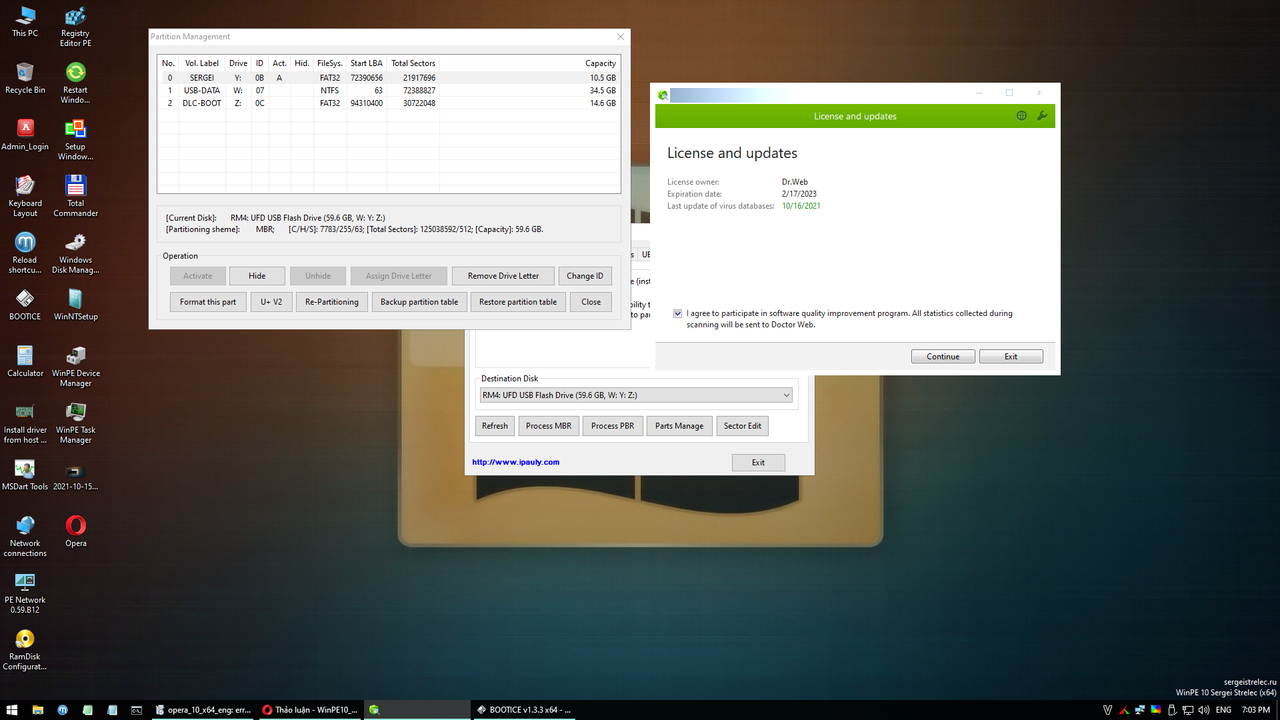The width and height of the screenshot is (1280, 720).
Task: Click Backup partition table button
Action: (419, 302)
